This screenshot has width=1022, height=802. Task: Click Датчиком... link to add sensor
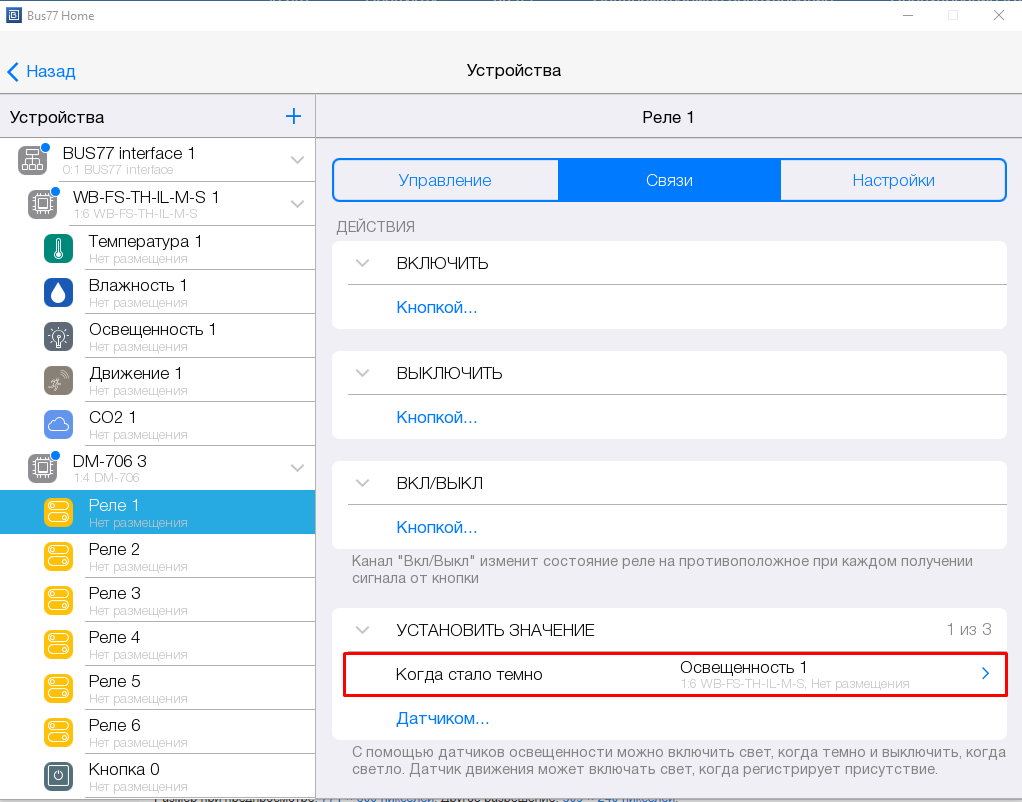[442, 718]
